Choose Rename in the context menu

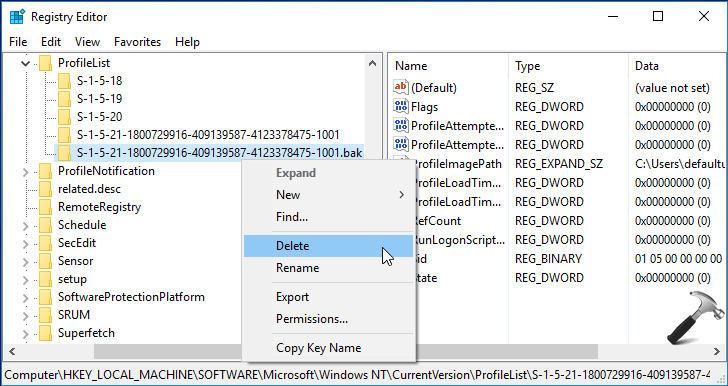coord(328,268)
